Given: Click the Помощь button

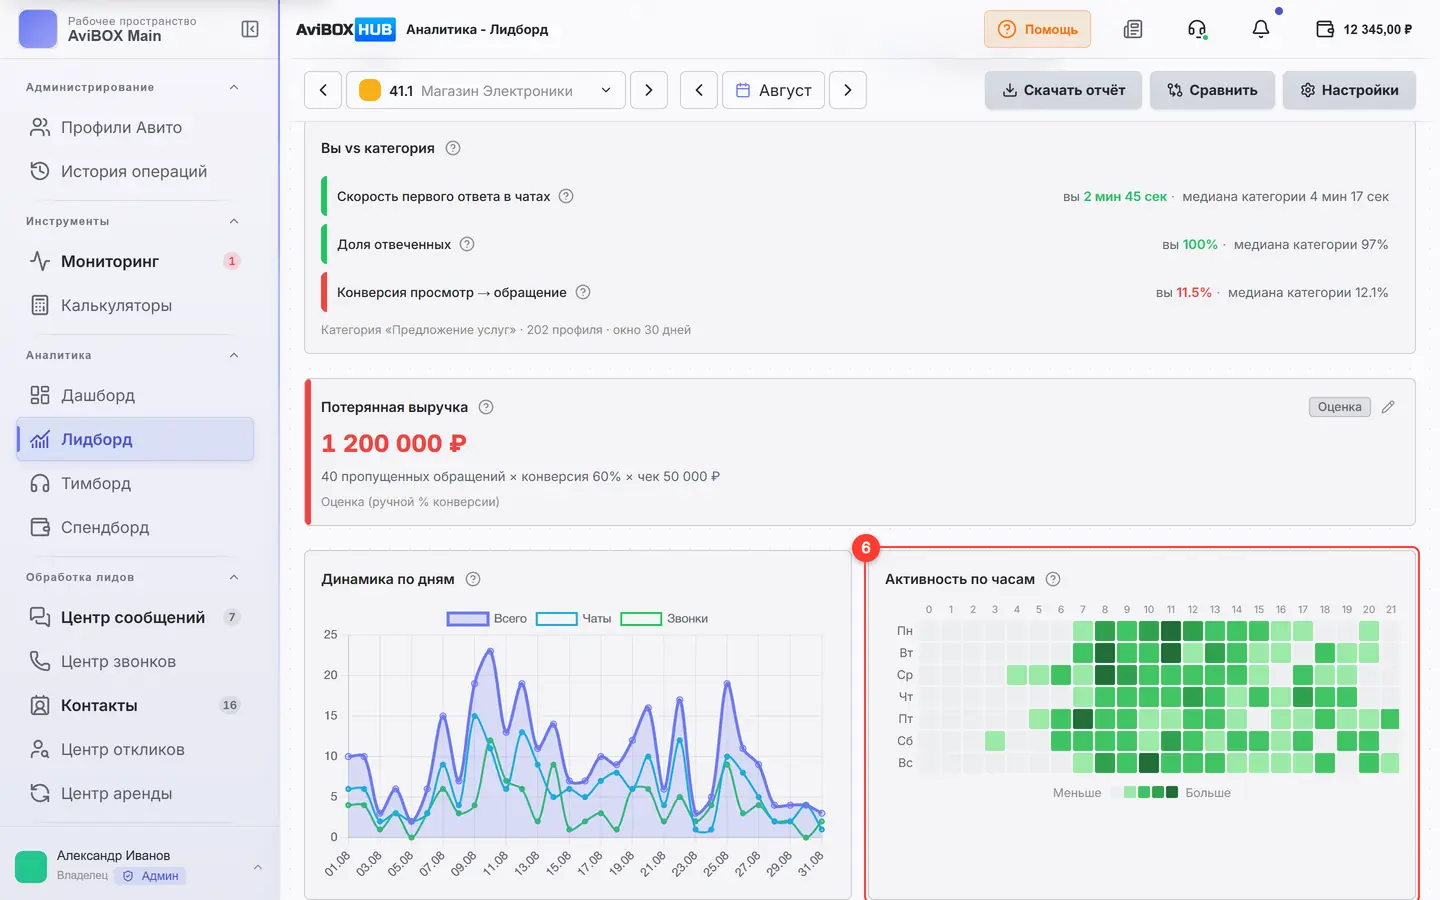Looking at the screenshot, I should [x=1037, y=29].
